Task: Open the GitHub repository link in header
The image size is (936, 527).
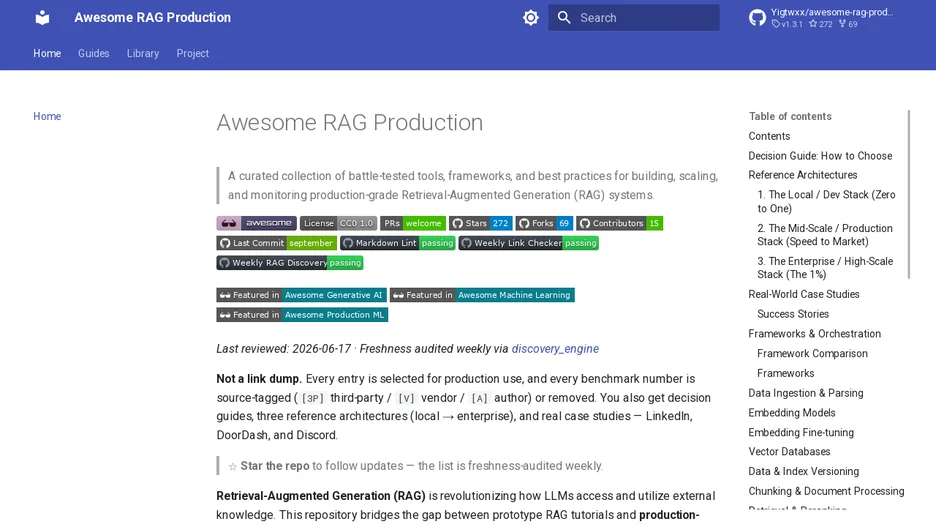Action: tap(823, 17)
